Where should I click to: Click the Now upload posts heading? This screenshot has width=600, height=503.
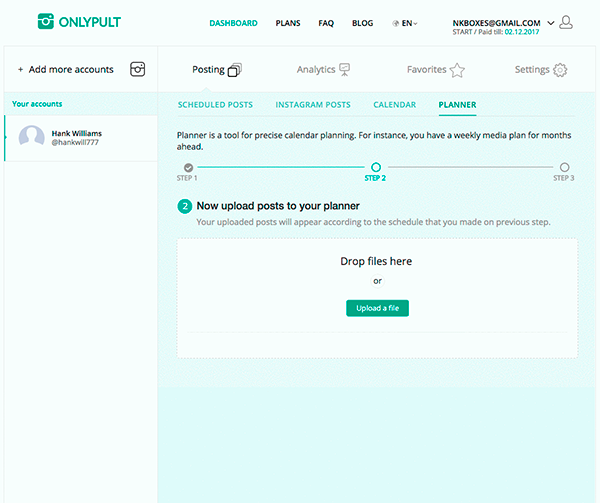278,206
